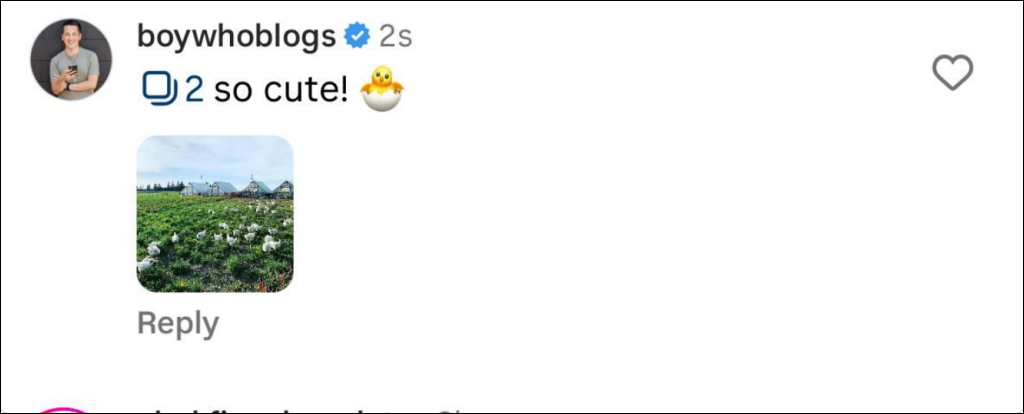Click the green grass in photo's lower corner
This screenshot has height=414, width=1024.
coord(270,275)
